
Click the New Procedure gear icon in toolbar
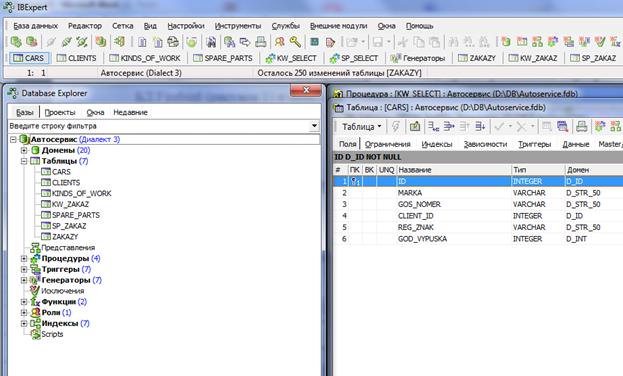pyautogui.click(x=553, y=41)
